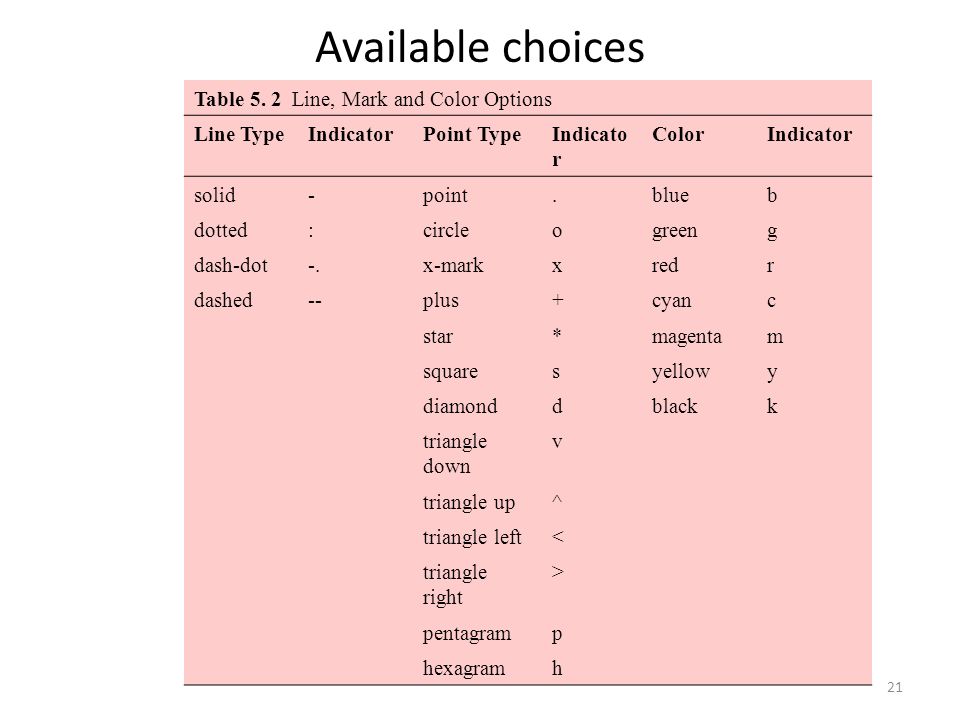
Task: Click the '<' triangle left indicator
Action: [x=557, y=537]
